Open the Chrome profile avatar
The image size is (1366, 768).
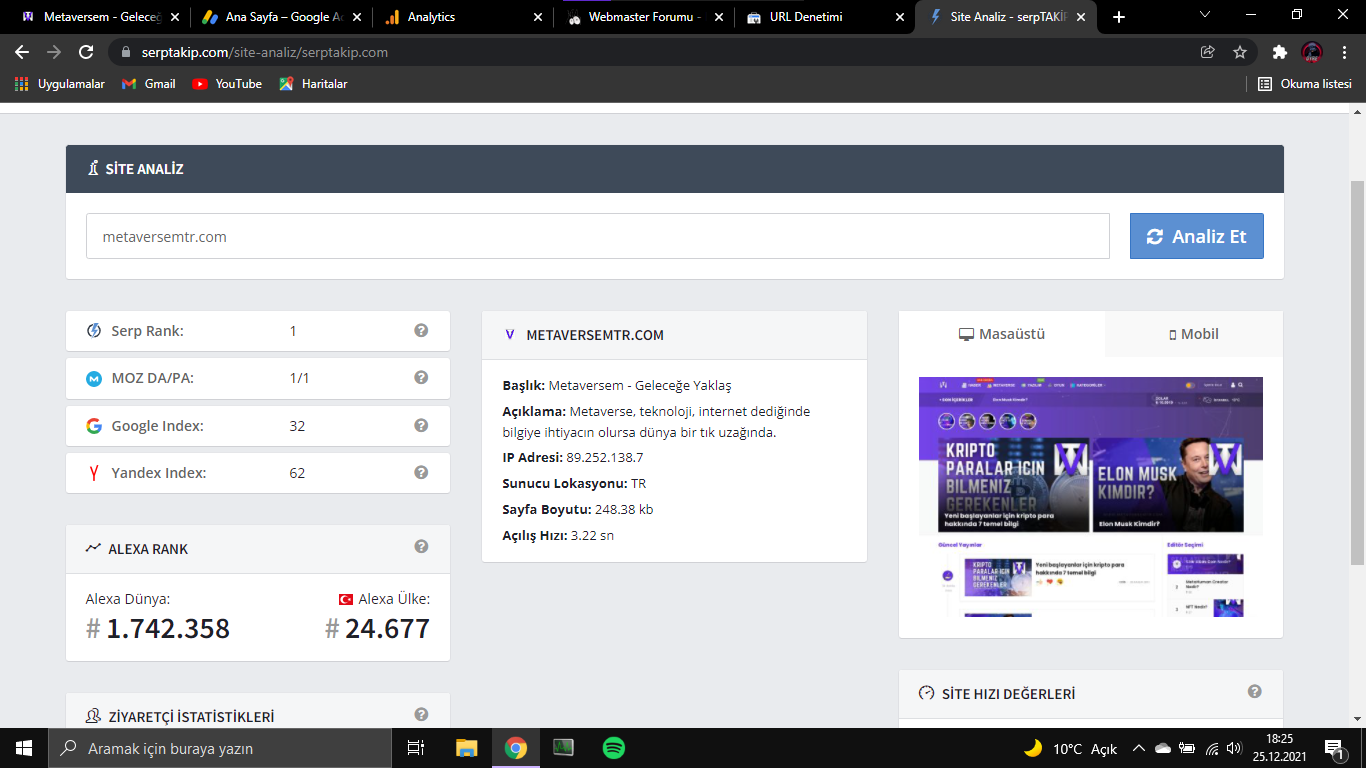coord(1312,52)
